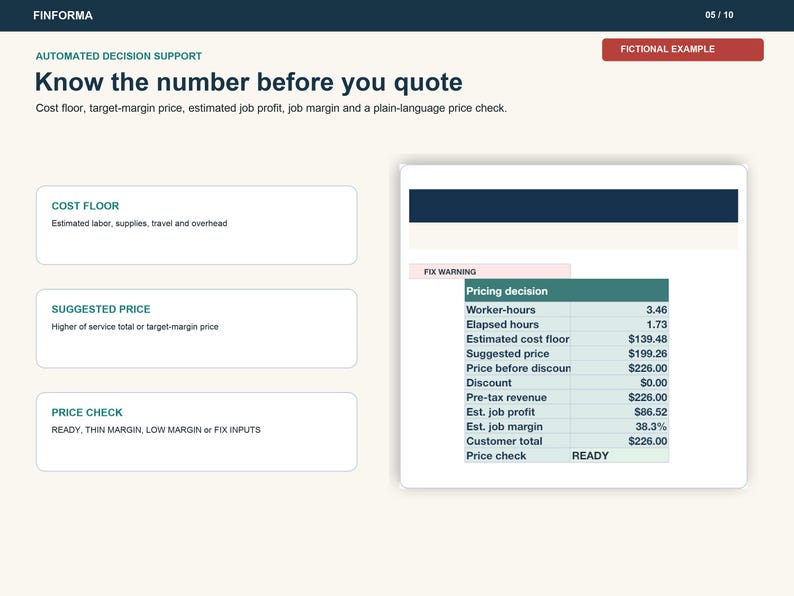
Task: Select the SUGGESTED PRICE card heading
Action: [x=101, y=309]
